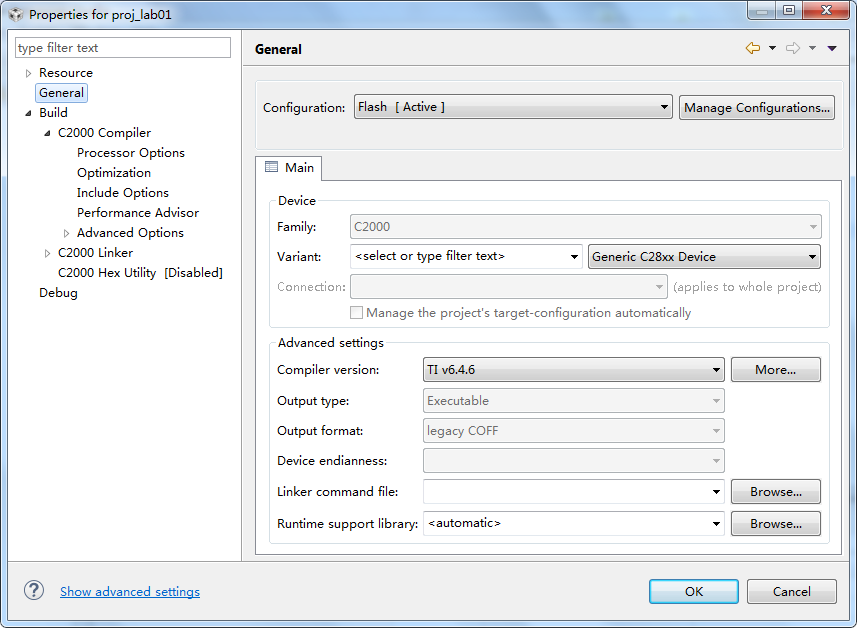Open the view menu triangle icon
Image resolution: width=857 pixels, height=628 pixels.
tap(832, 48)
